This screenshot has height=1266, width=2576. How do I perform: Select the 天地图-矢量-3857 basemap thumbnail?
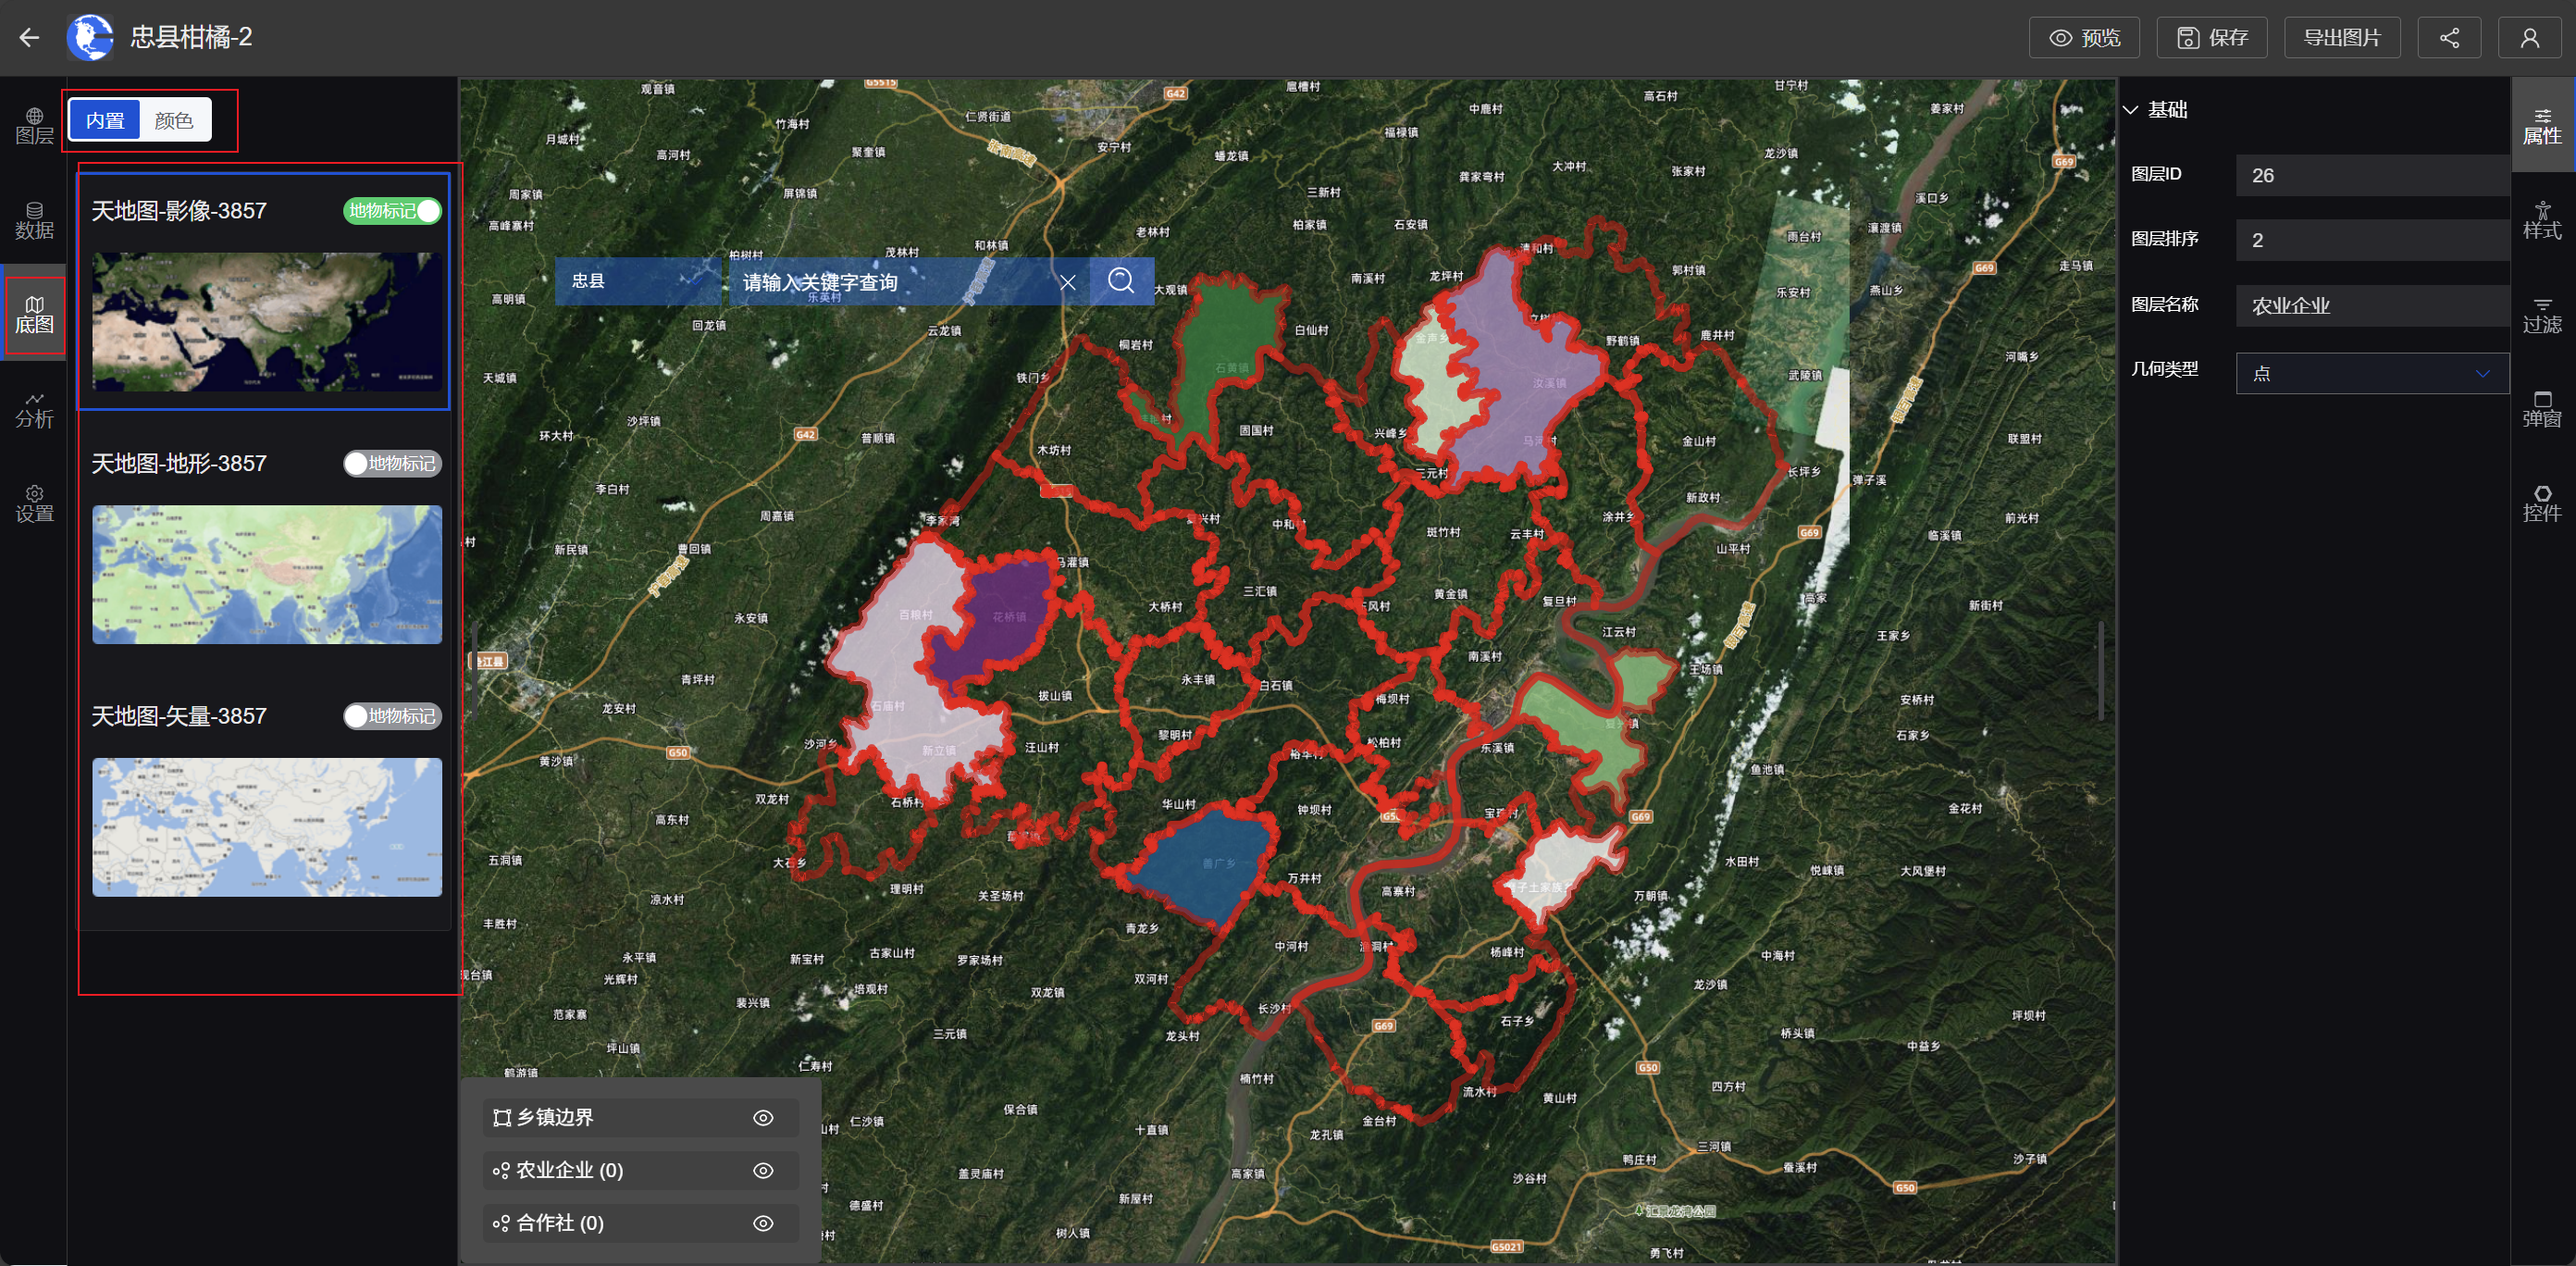pyautogui.click(x=267, y=826)
